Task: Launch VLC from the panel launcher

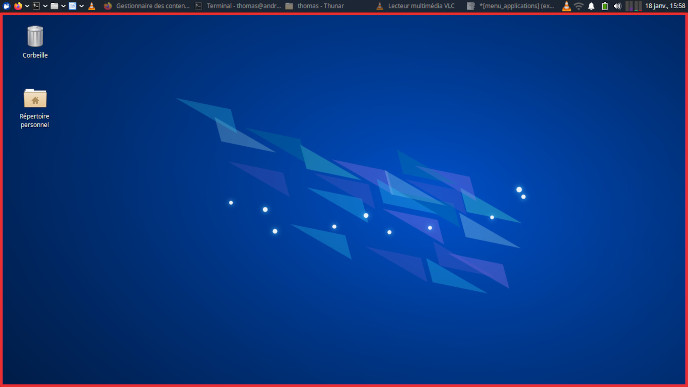Action: tap(92, 6)
